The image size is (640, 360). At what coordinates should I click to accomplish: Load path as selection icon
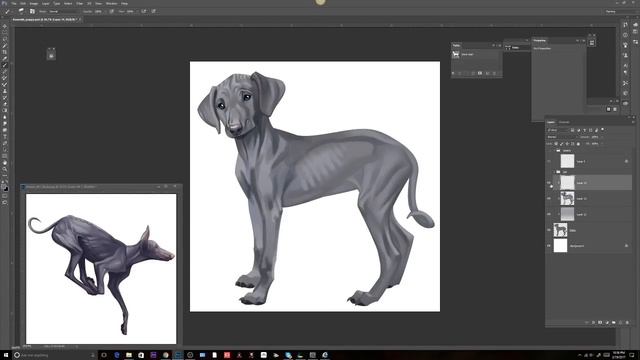tap(467, 73)
